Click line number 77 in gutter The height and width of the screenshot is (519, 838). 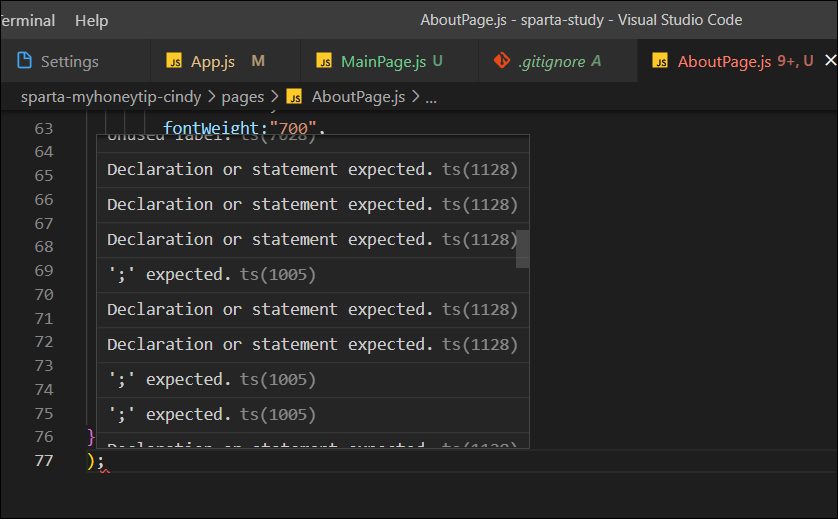click(44, 461)
